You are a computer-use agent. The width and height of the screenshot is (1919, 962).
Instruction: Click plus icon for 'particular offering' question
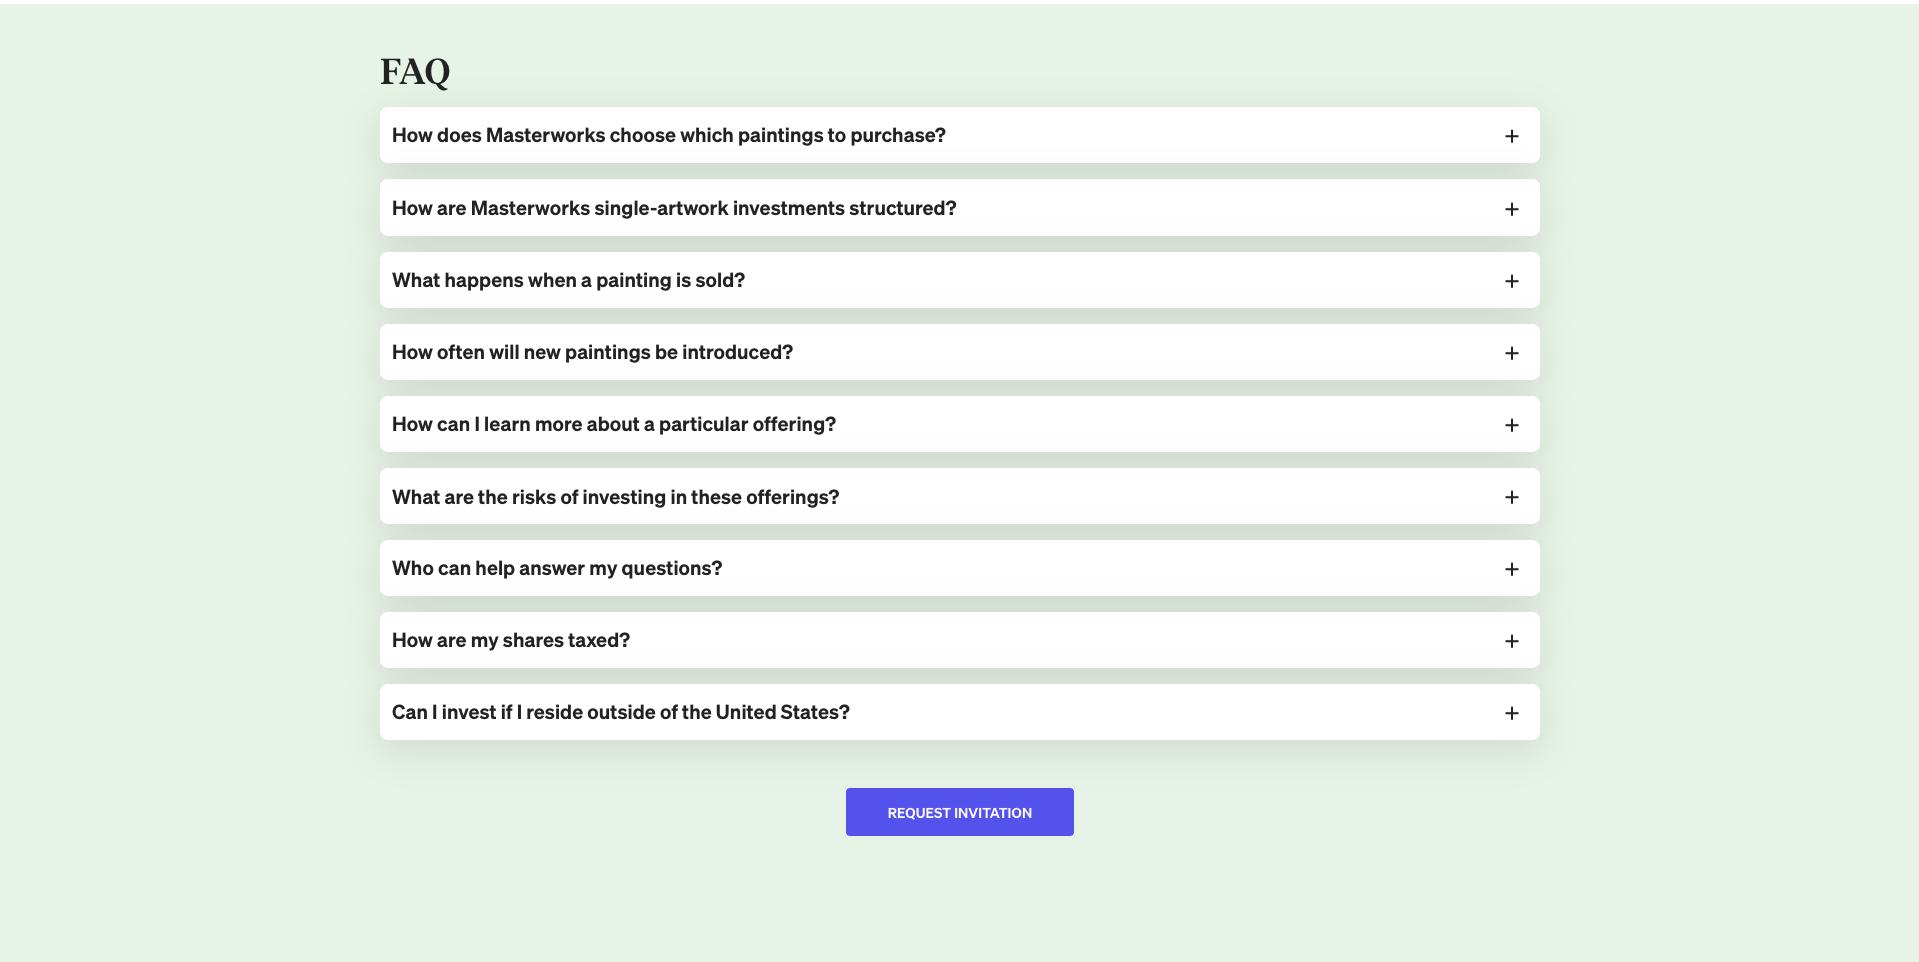point(1511,425)
